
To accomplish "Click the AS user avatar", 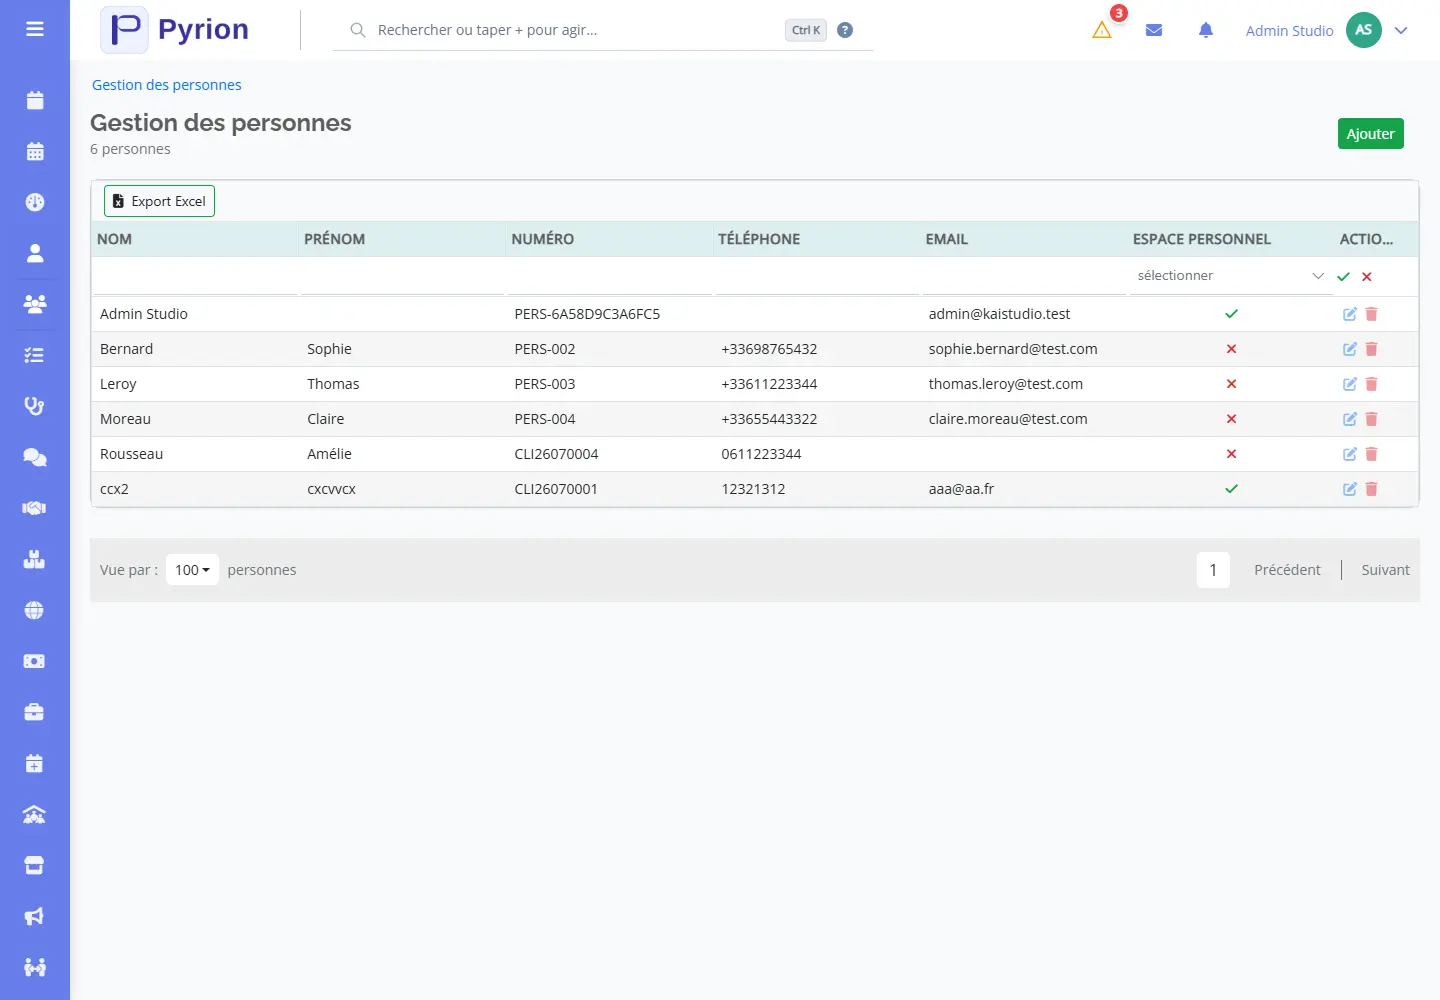I will pyautogui.click(x=1364, y=30).
